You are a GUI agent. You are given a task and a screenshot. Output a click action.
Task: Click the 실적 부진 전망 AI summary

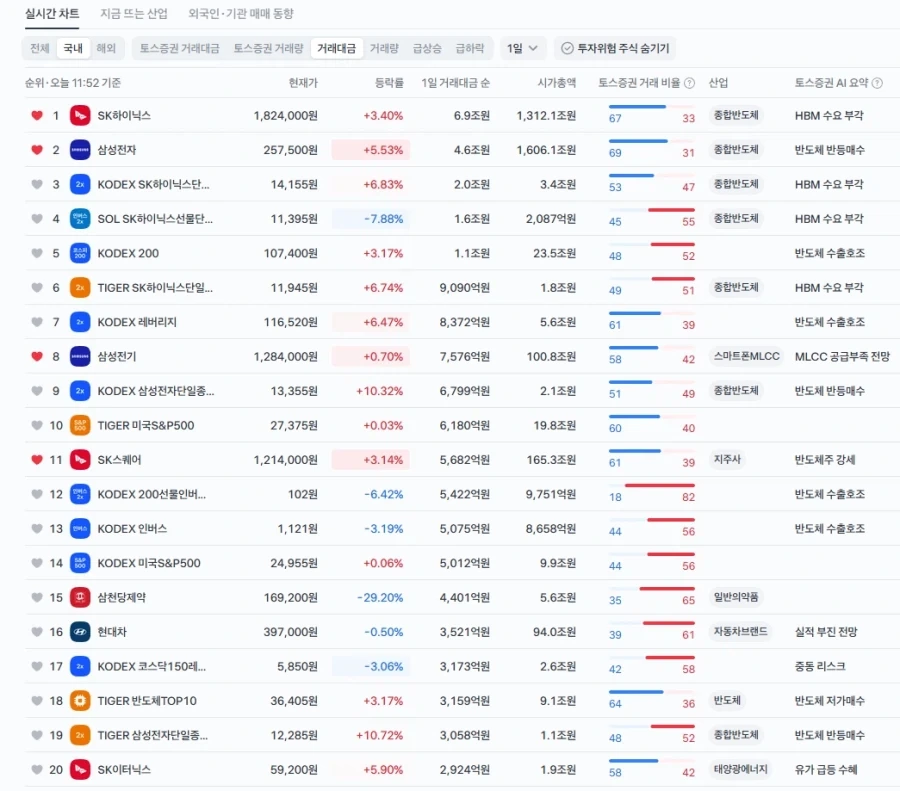pos(825,632)
